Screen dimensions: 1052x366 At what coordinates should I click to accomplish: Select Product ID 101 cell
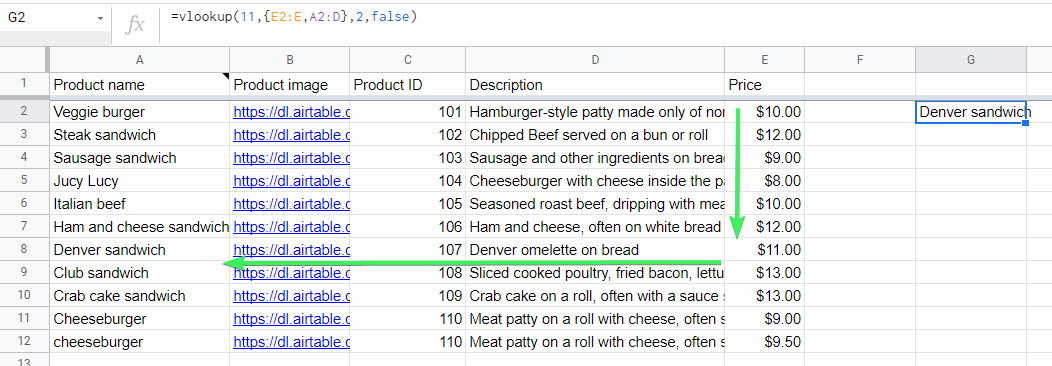pyautogui.click(x=407, y=112)
